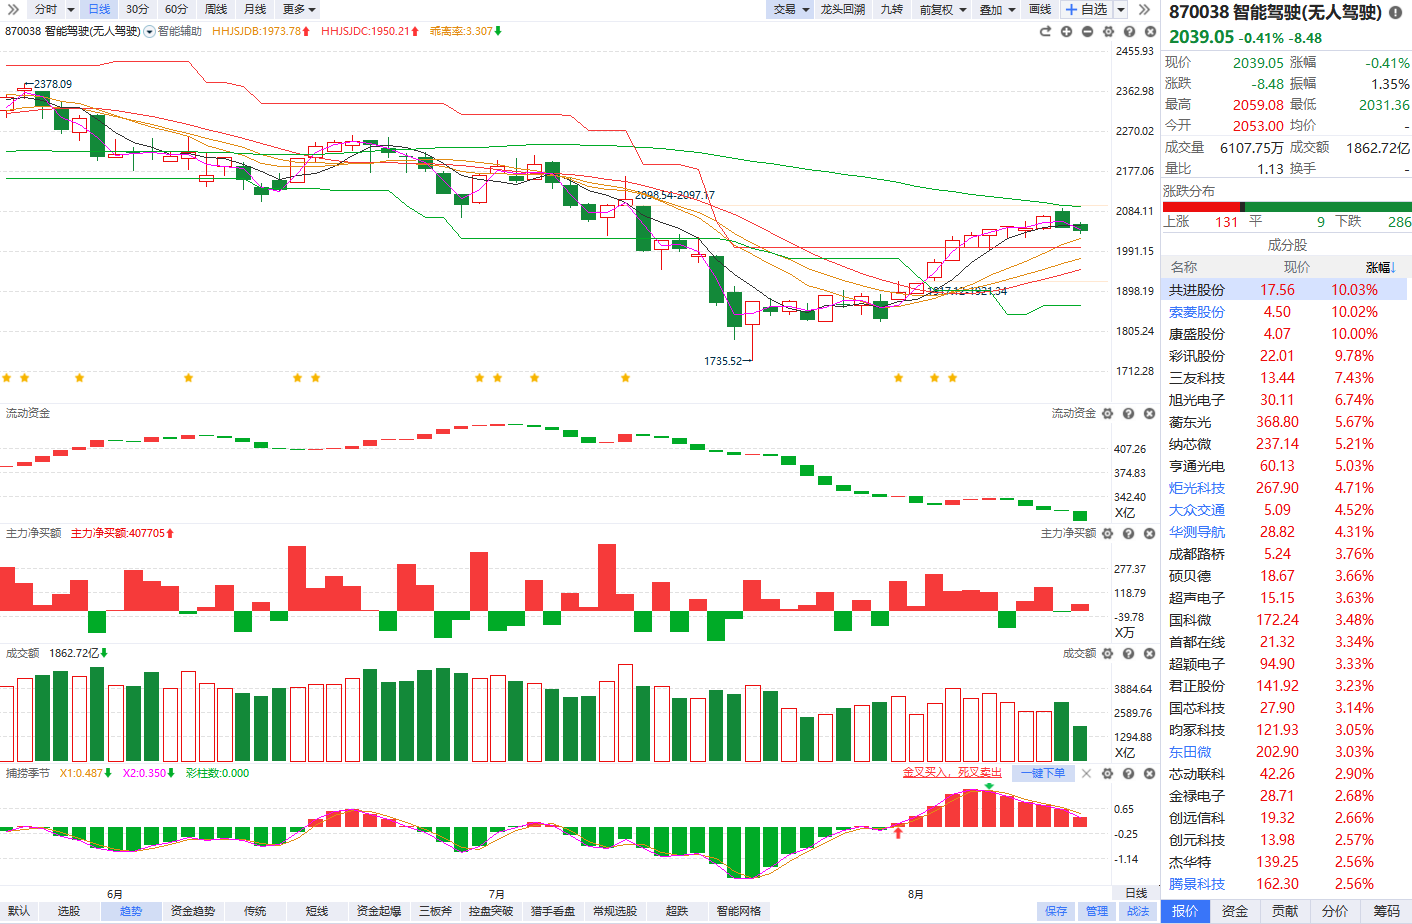Viewport: 1412px width, 924px height.
Task: Select the 资金 tab in the side panel
Action: (1235, 911)
